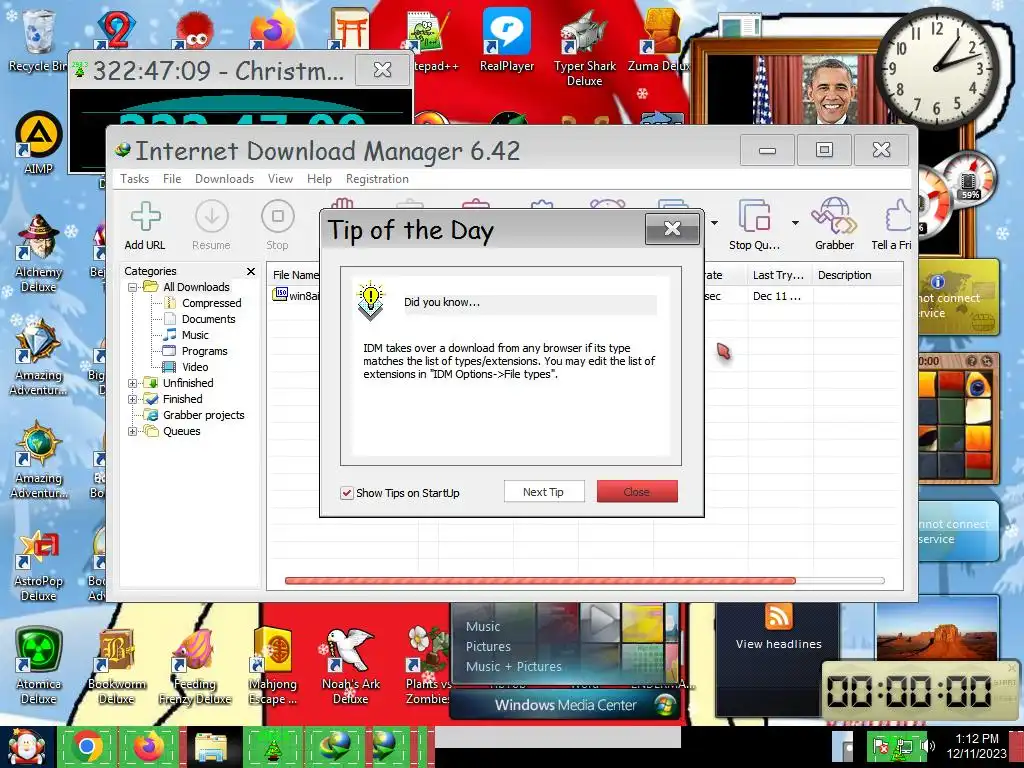
Task: Open the Registration menu
Action: pos(377,179)
